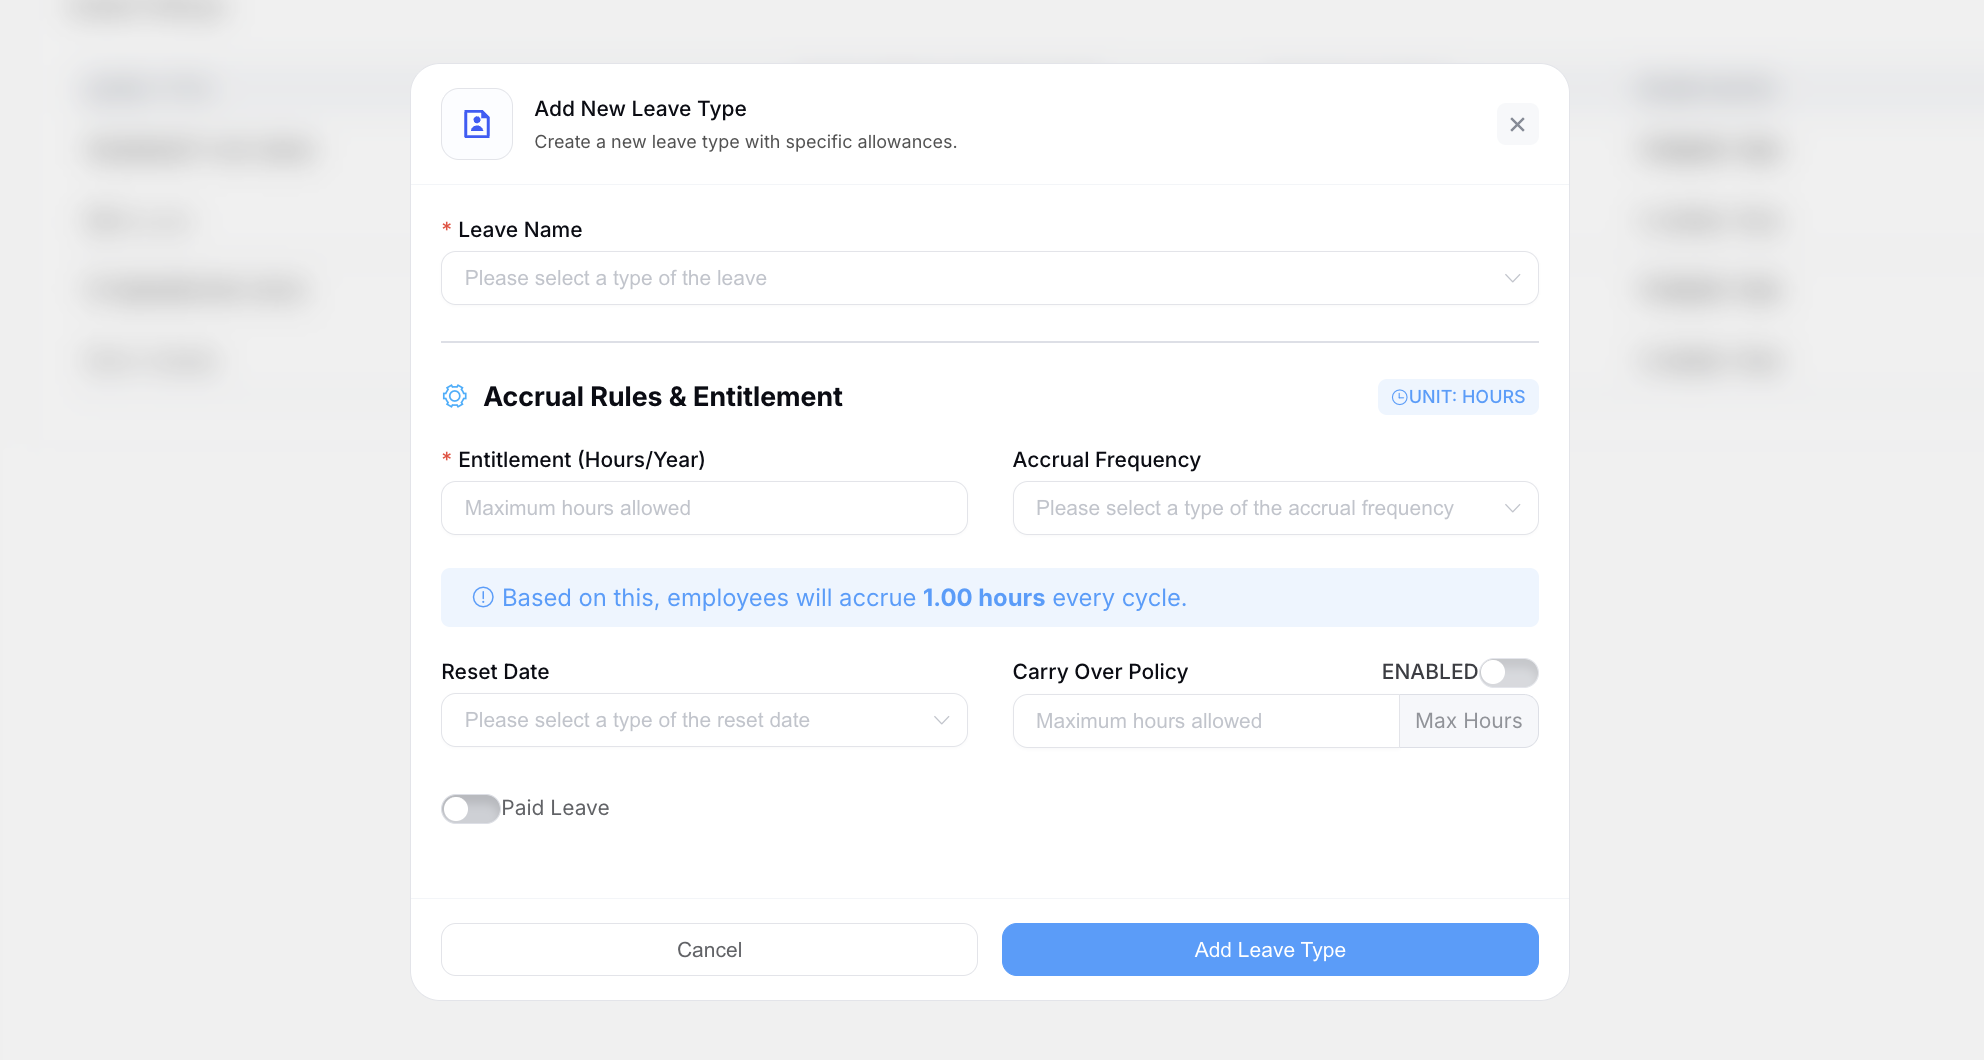This screenshot has height=1060, width=1984.
Task: Click the Leave Name chevron arrow
Action: (1512, 278)
